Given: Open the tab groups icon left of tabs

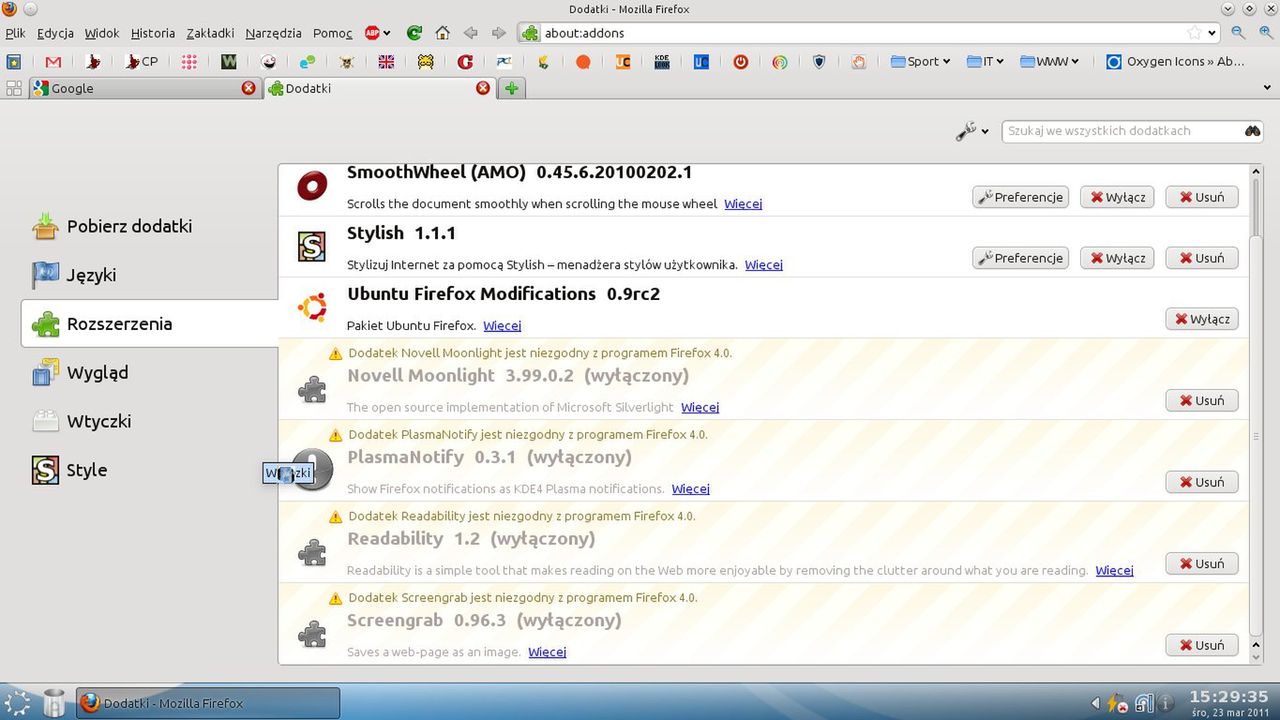Looking at the screenshot, I should (x=14, y=88).
